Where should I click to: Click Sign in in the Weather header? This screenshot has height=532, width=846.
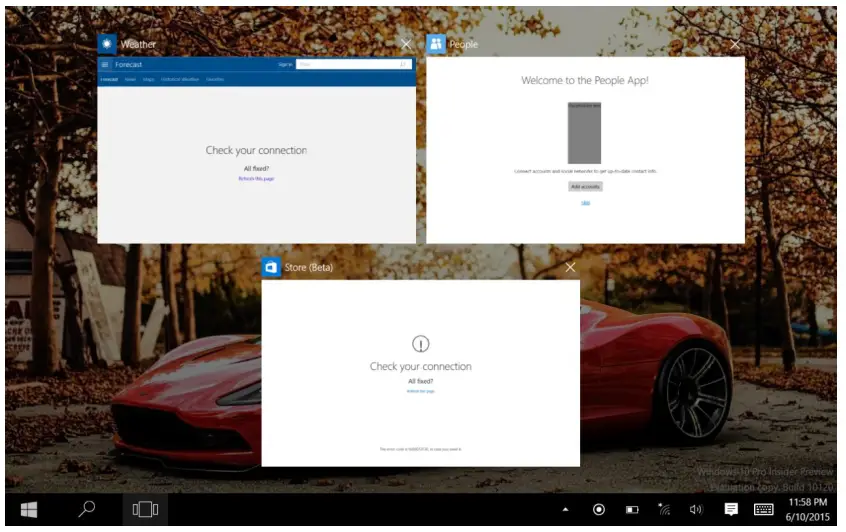[x=285, y=64]
